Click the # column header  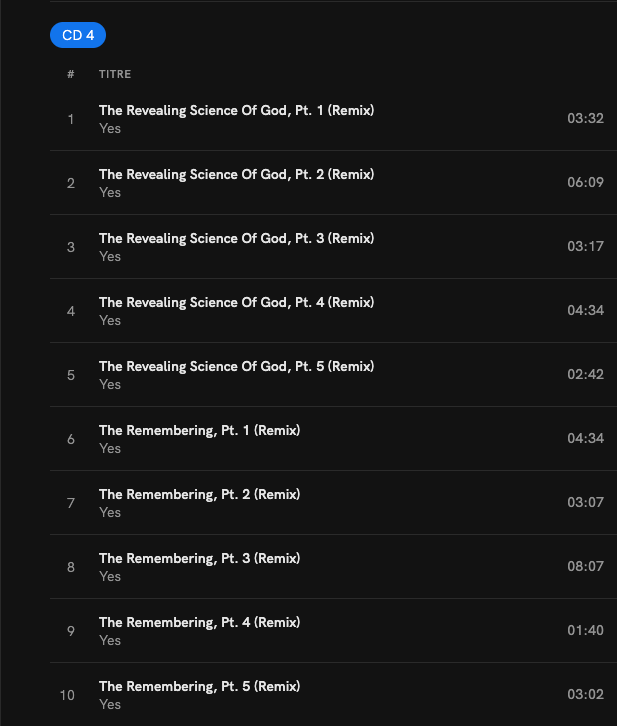71,74
